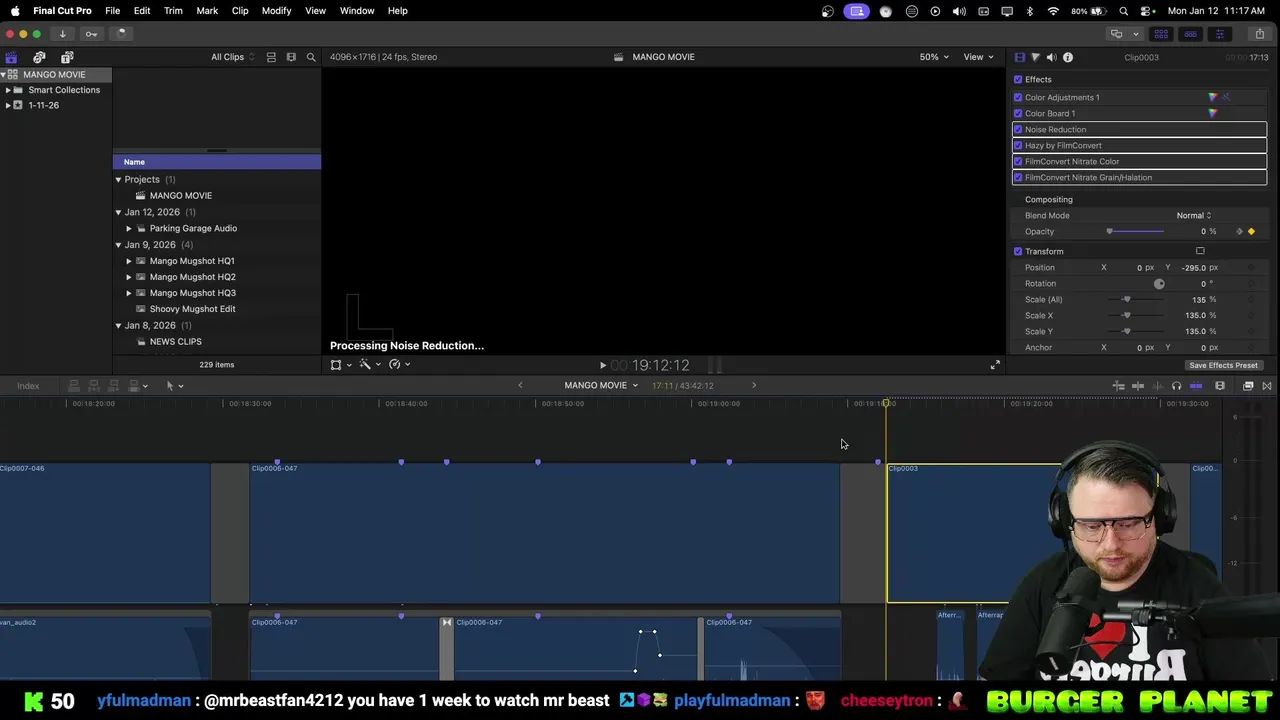Viewport: 1280px width, 720px height.
Task: Click the Import Media down-arrow button
Action: tap(62, 34)
